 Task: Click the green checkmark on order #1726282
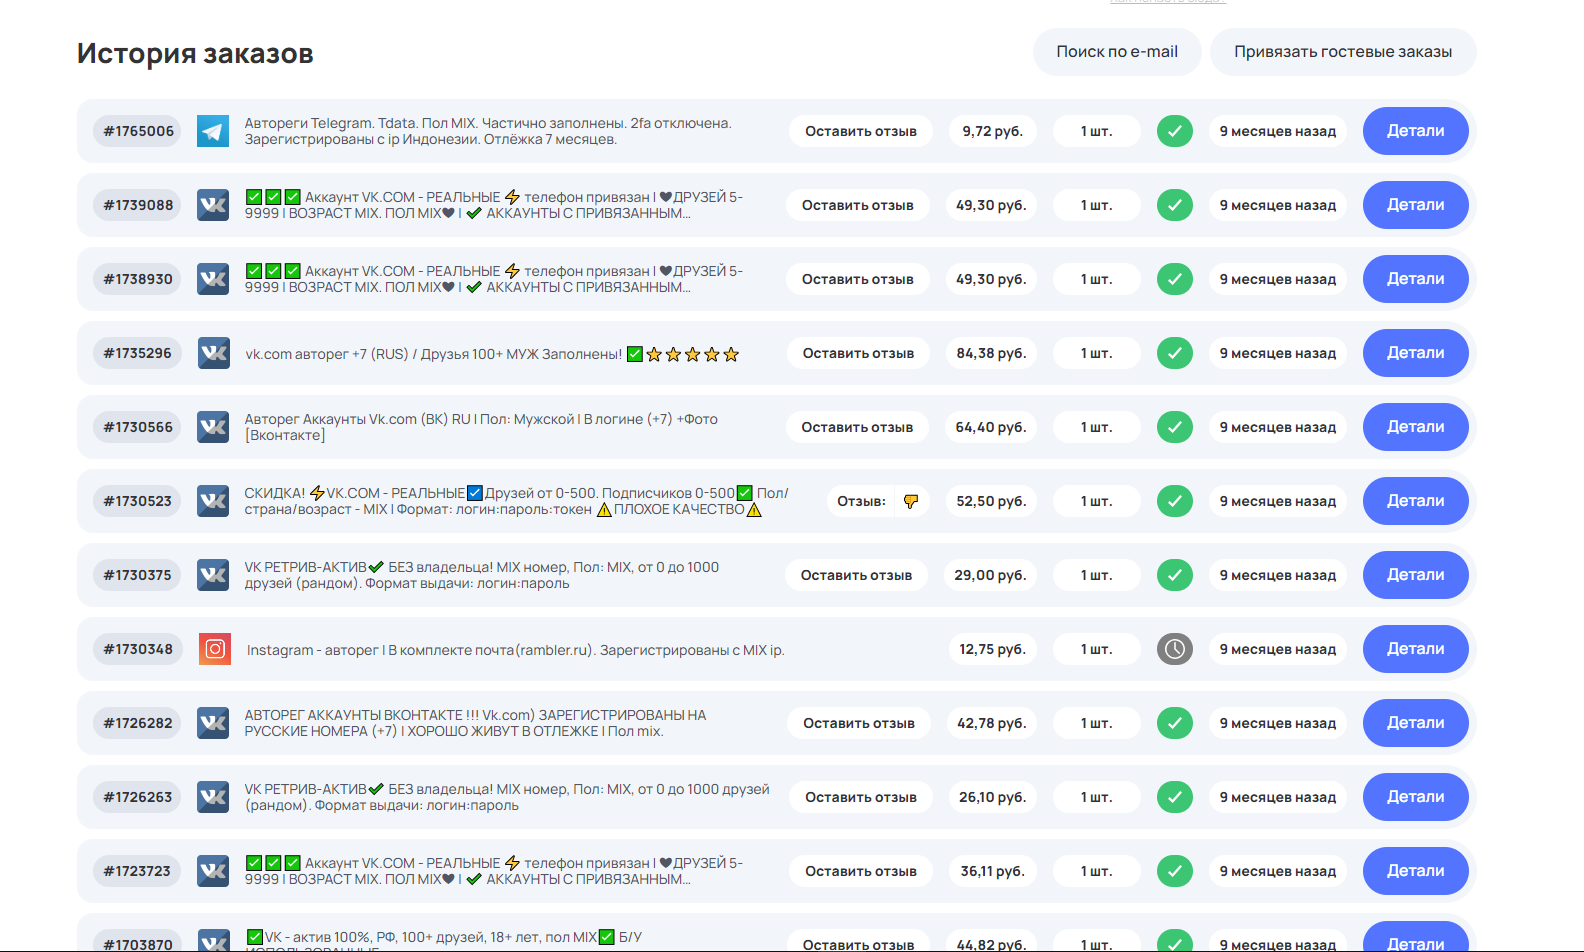1175,723
